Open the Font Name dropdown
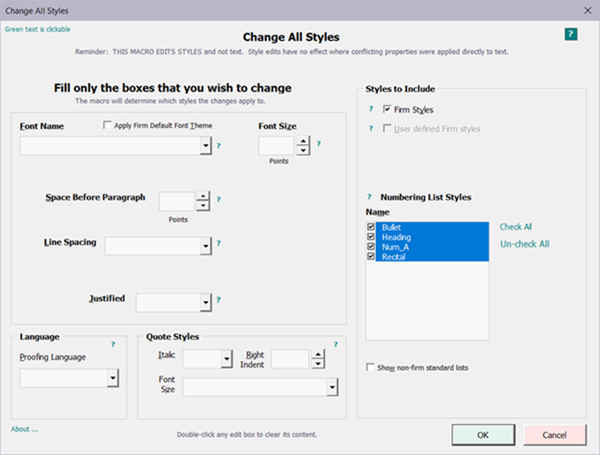This screenshot has width=600, height=455. click(205, 146)
